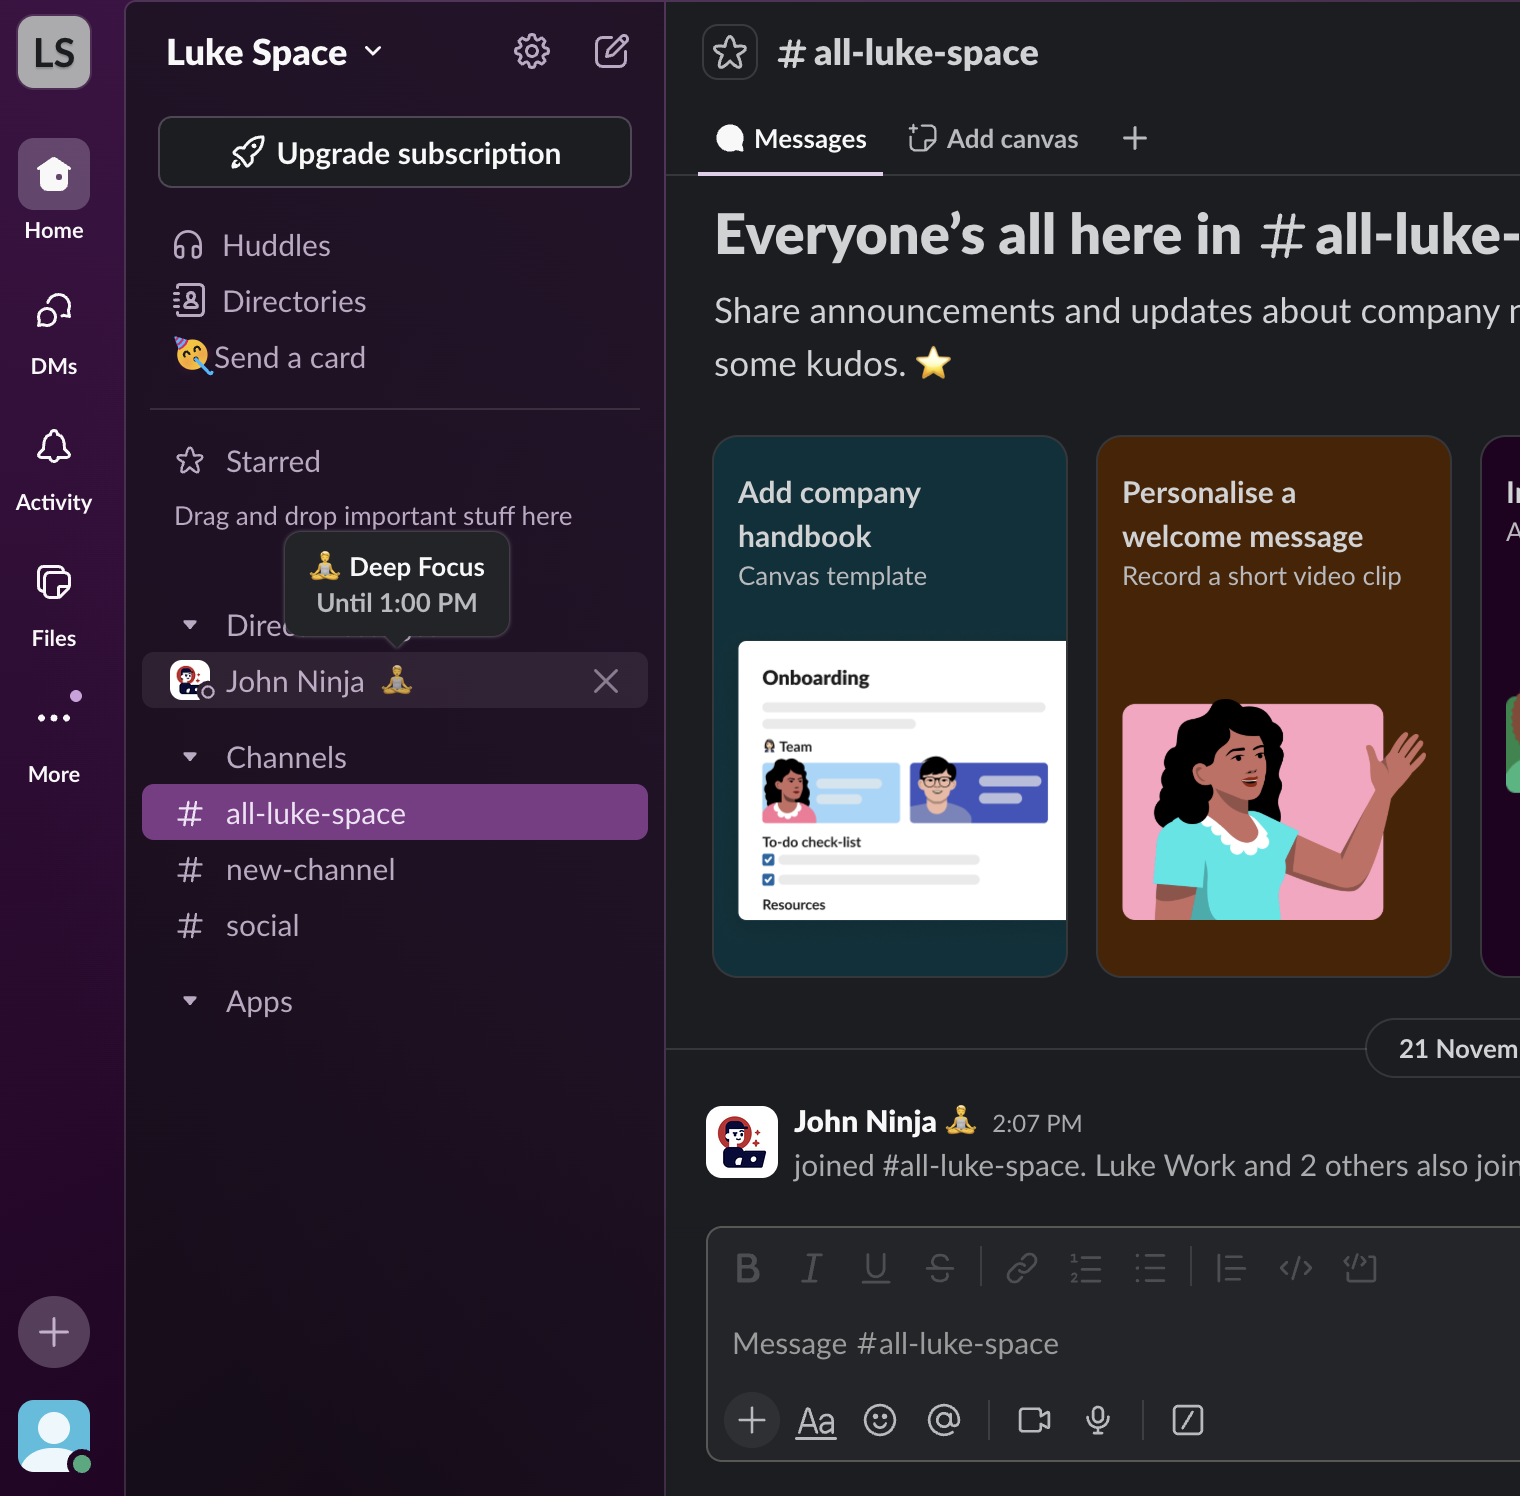Open the Activity panel
This screenshot has width=1520, height=1496.
(53, 447)
